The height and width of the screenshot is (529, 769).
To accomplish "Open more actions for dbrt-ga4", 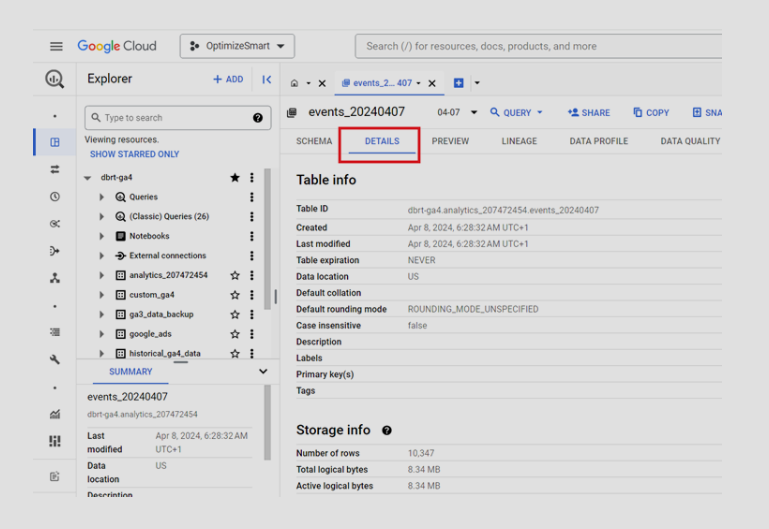I will (x=252, y=177).
